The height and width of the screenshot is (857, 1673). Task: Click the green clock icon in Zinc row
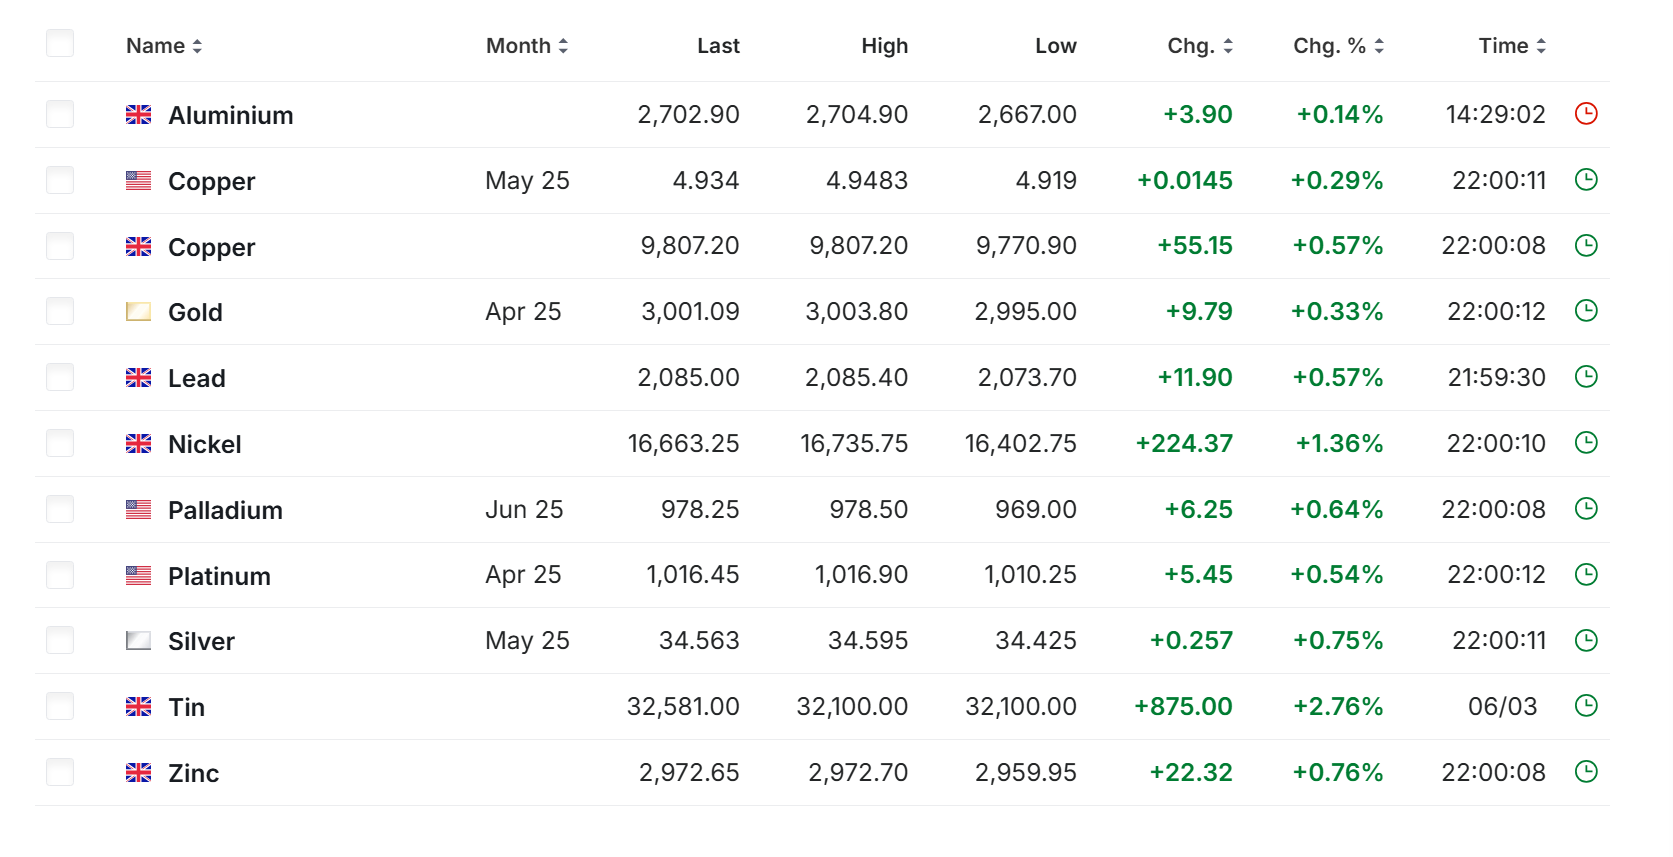coord(1586,772)
